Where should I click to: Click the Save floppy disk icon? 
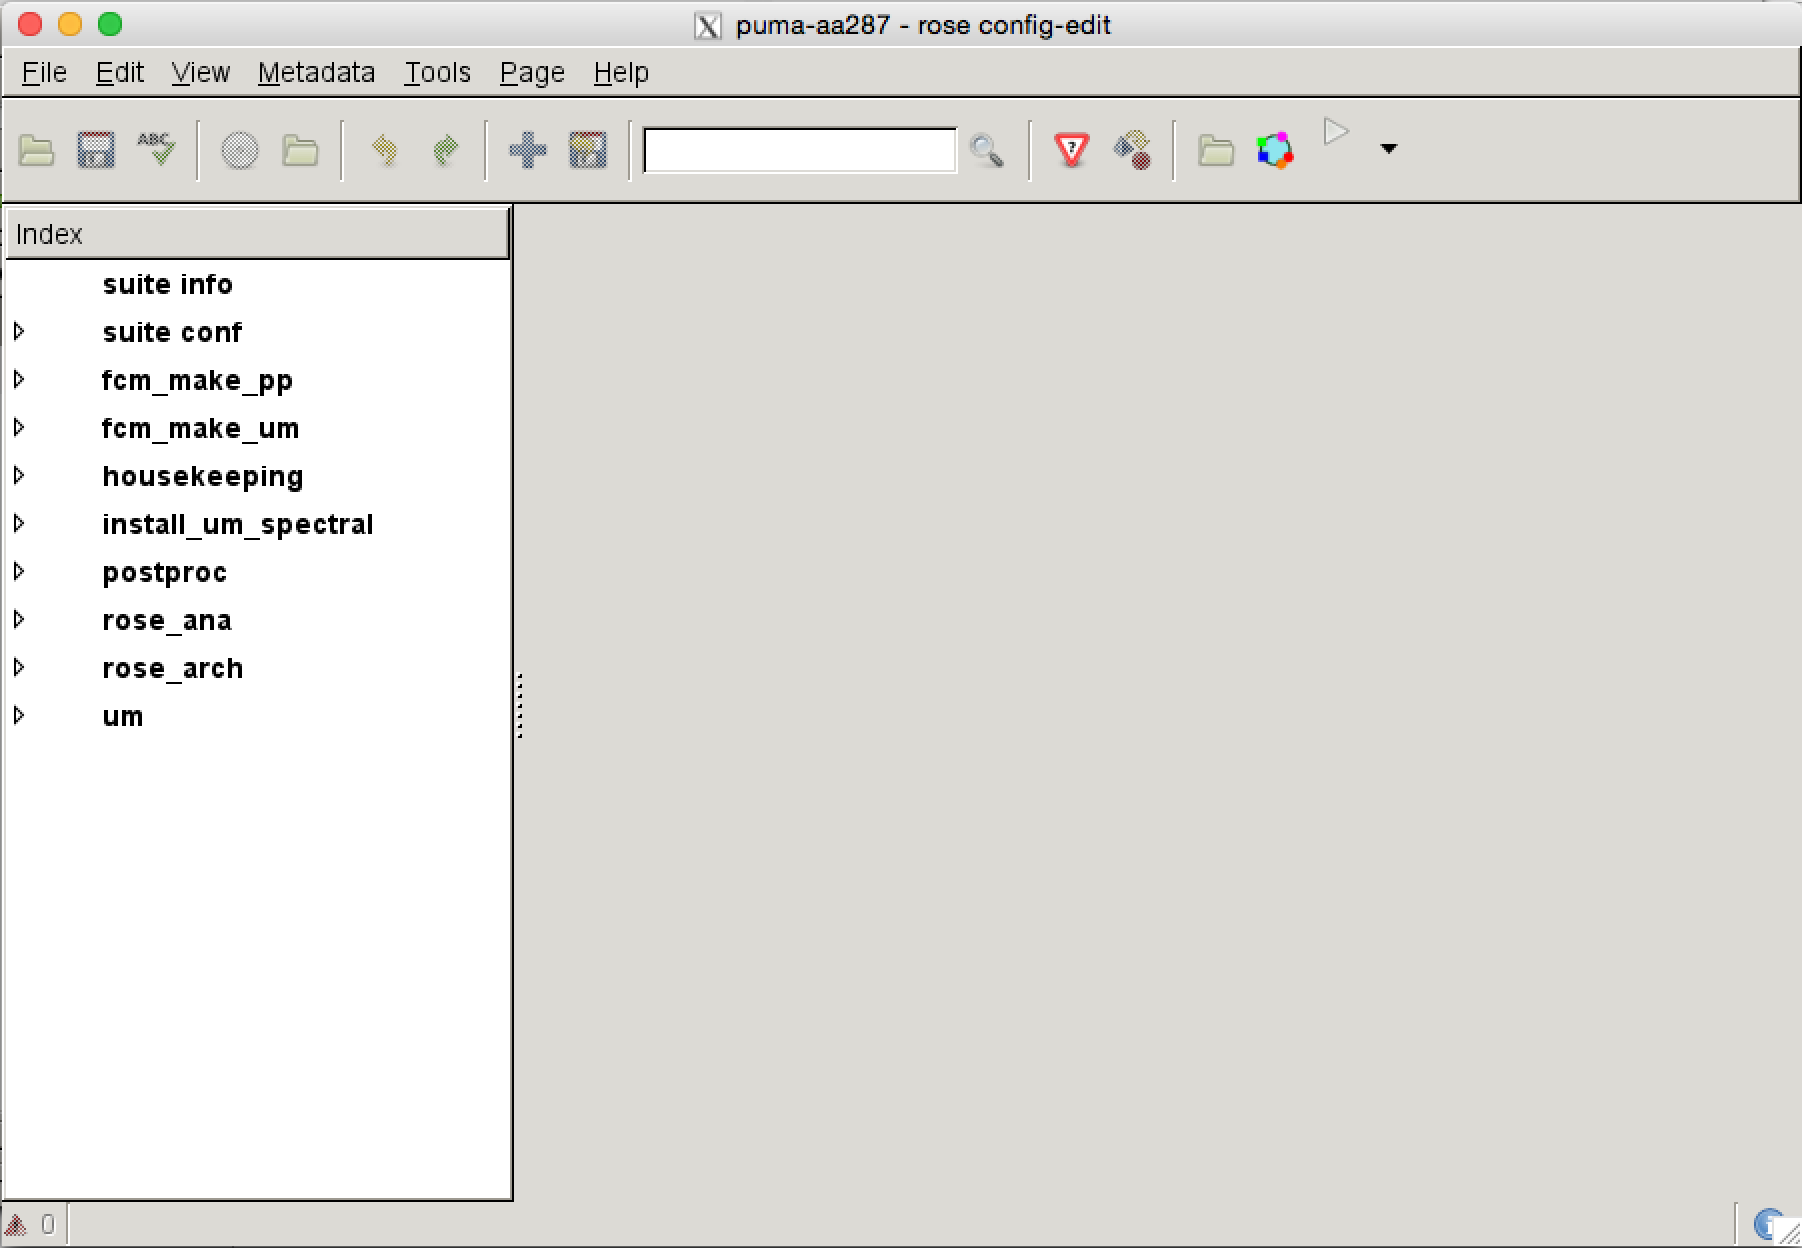(96, 151)
